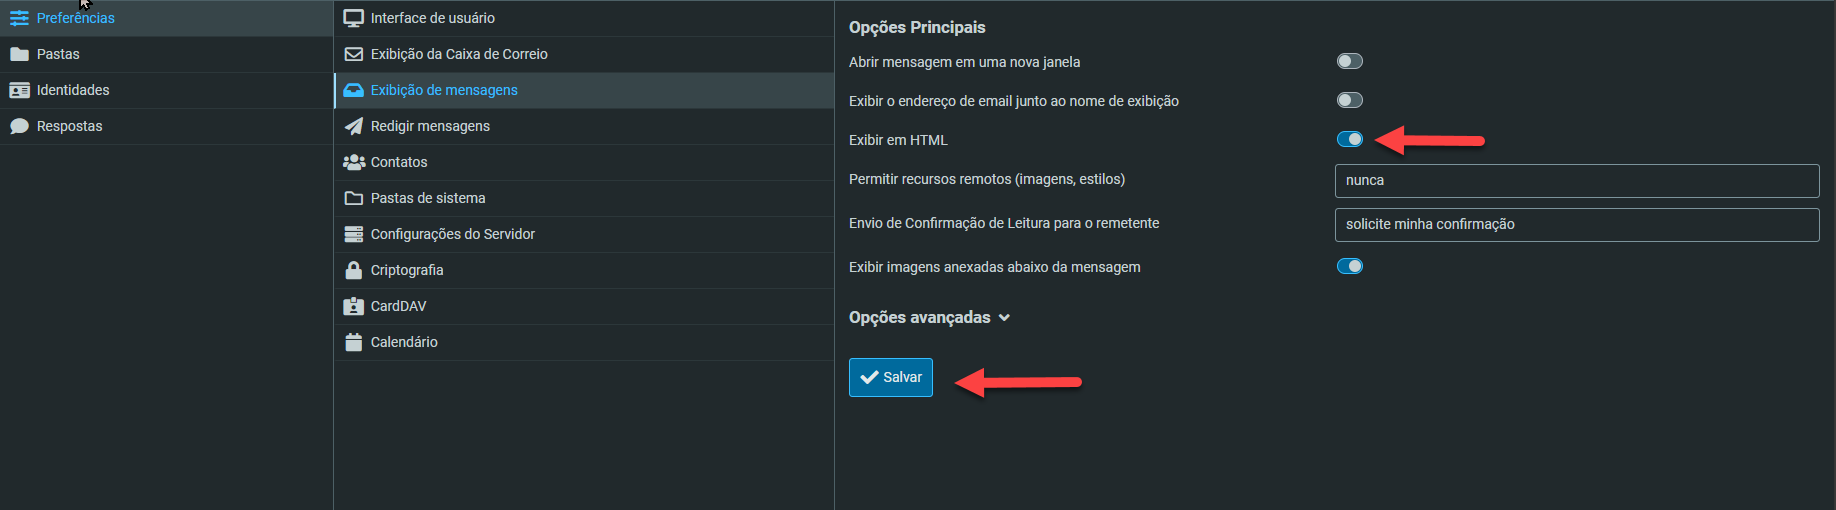
Task: Expand the Opções avançadas section
Action: coord(929,318)
